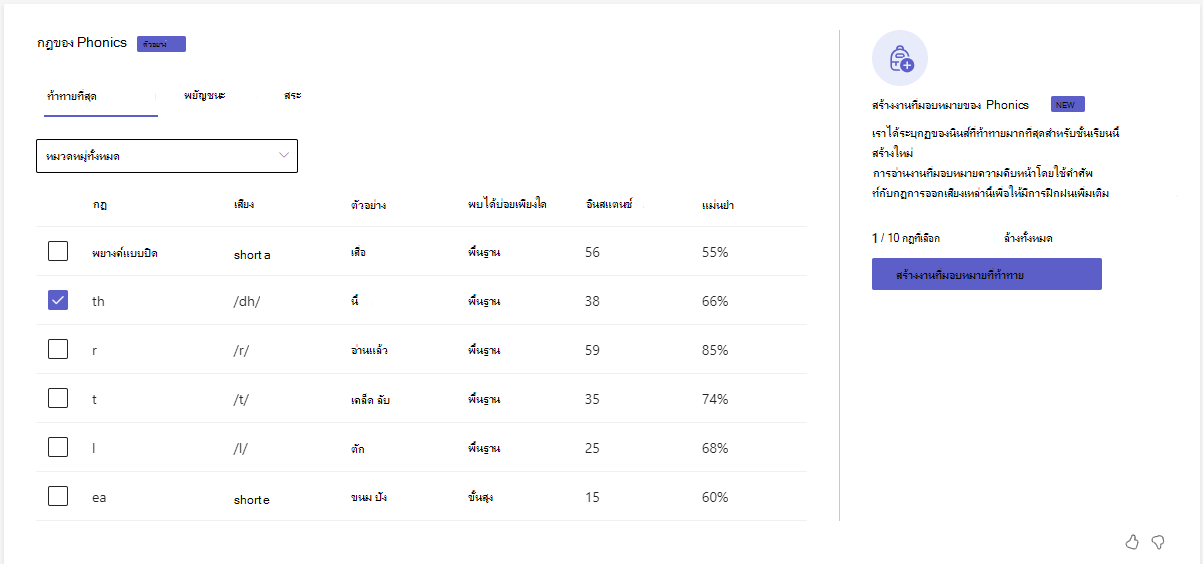Click the ล้างทั้งหมด clear all link
The image size is (1203, 564).
(1028, 238)
